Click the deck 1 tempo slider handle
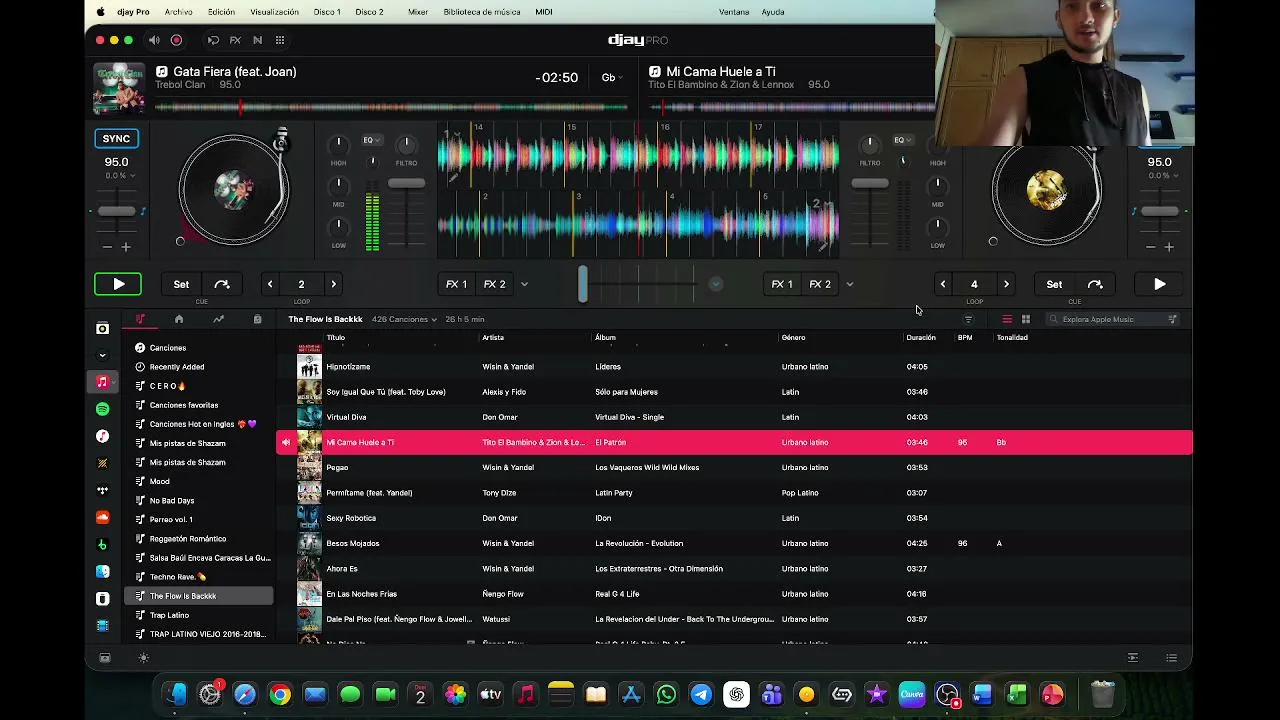The height and width of the screenshot is (720, 1280). pyautogui.click(x=116, y=211)
